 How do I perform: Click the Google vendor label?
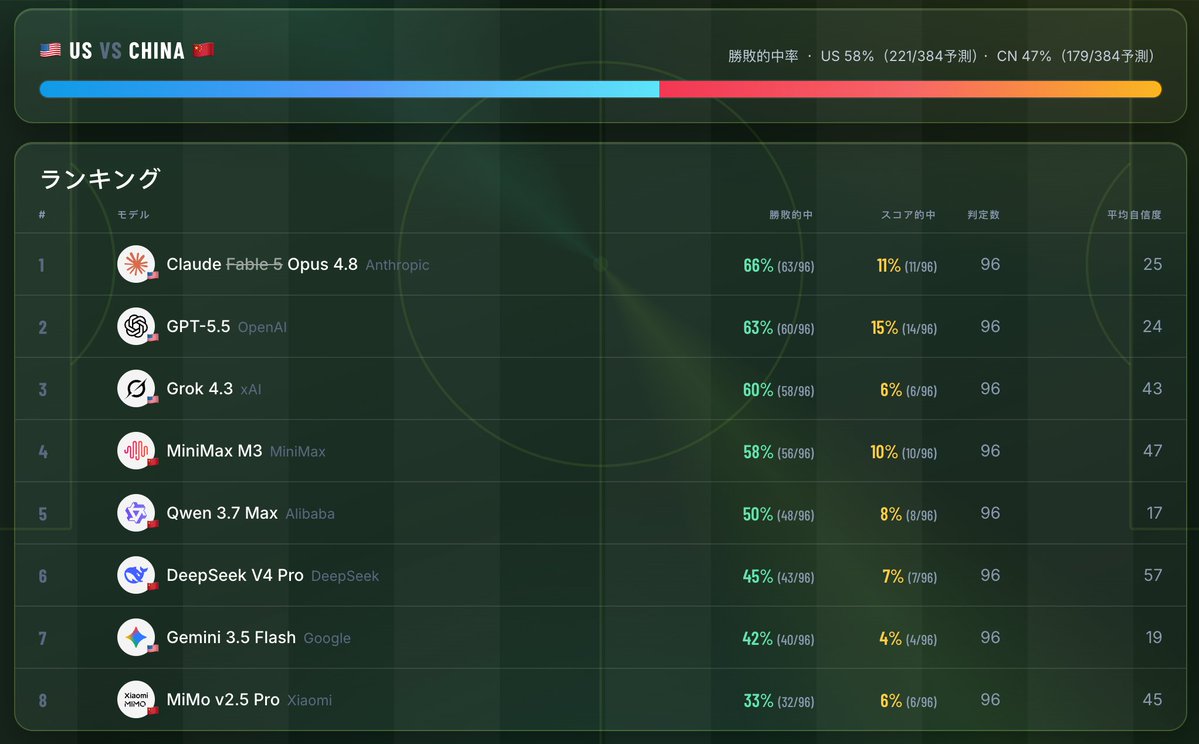pos(327,638)
